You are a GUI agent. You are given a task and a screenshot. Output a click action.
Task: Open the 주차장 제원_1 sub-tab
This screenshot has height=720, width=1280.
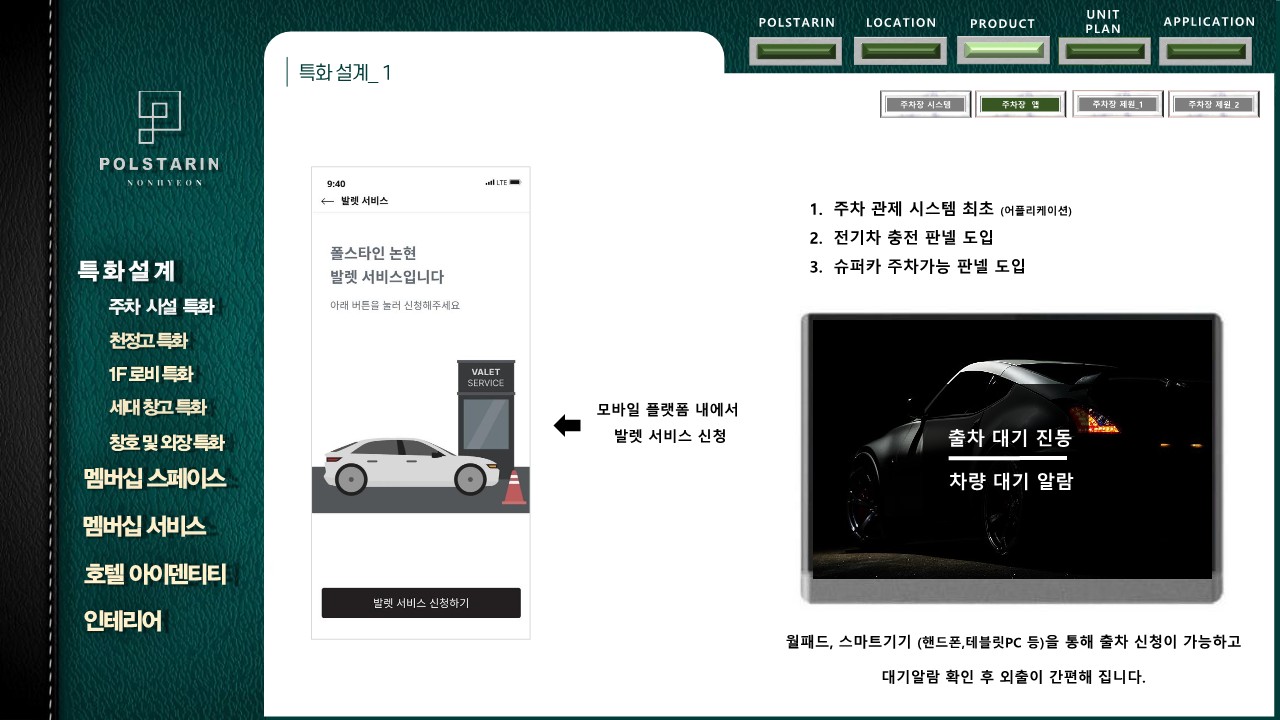pyautogui.click(x=1117, y=104)
